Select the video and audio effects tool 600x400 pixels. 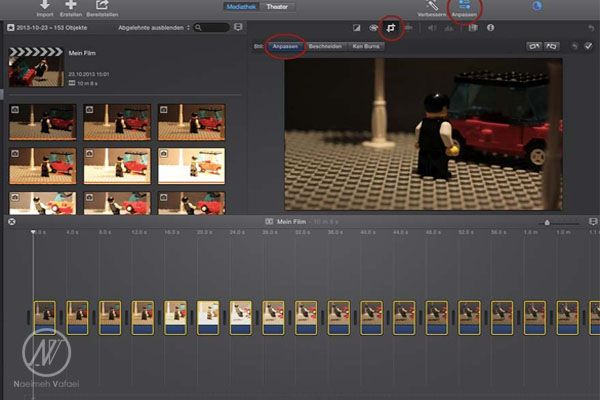click(473, 28)
